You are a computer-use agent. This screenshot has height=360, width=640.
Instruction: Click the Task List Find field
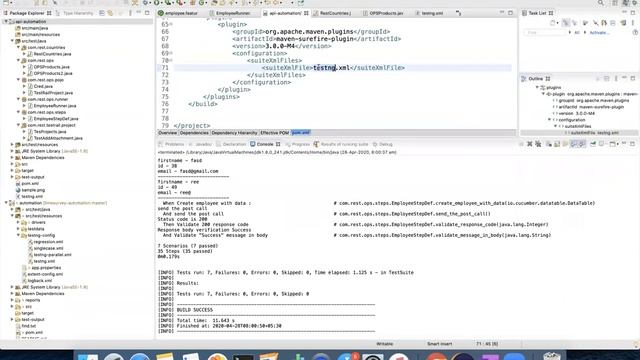click(x=545, y=32)
